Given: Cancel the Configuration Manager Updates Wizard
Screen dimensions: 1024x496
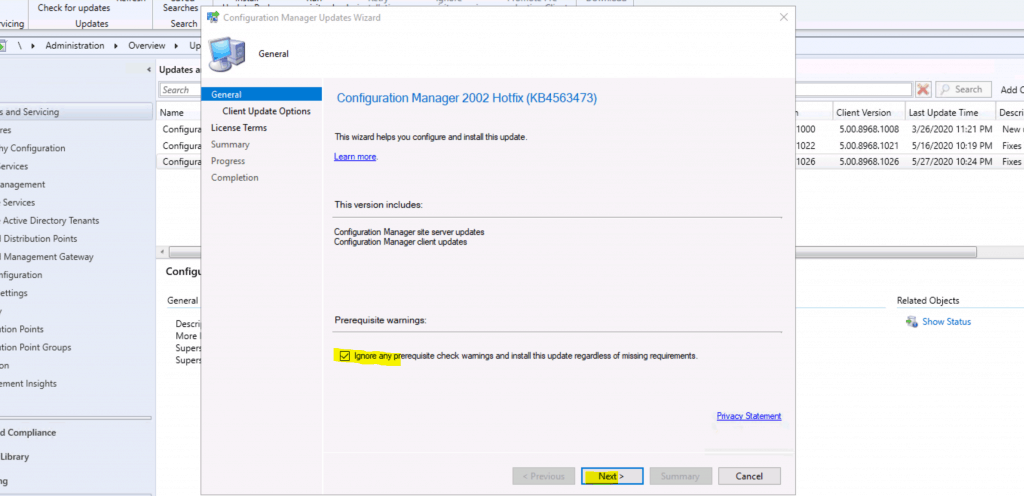Looking at the screenshot, I should [x=749, y=476].
